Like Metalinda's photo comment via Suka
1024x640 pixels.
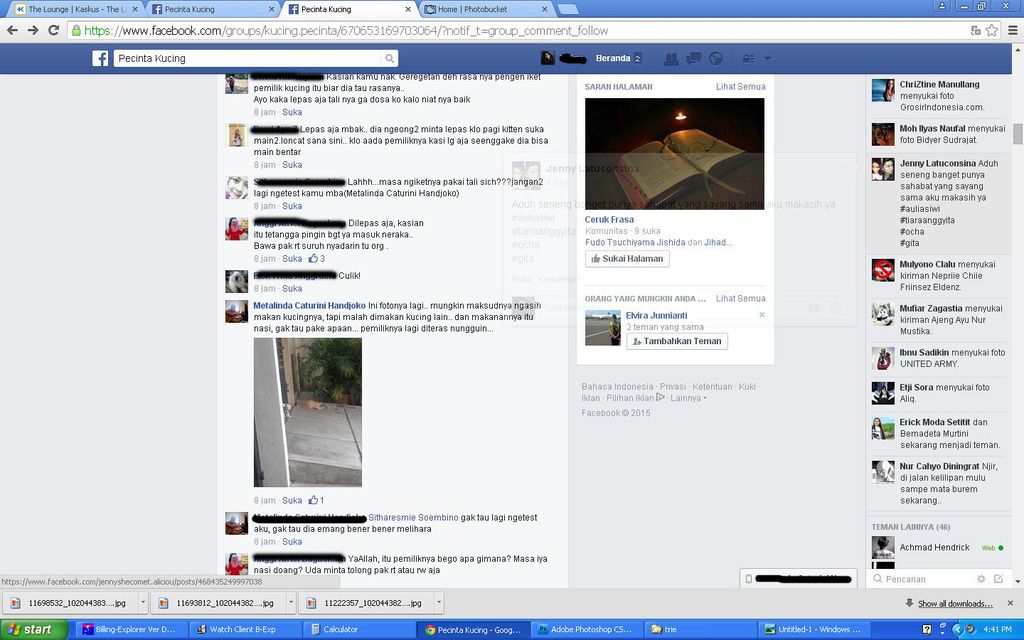point(292,500)
